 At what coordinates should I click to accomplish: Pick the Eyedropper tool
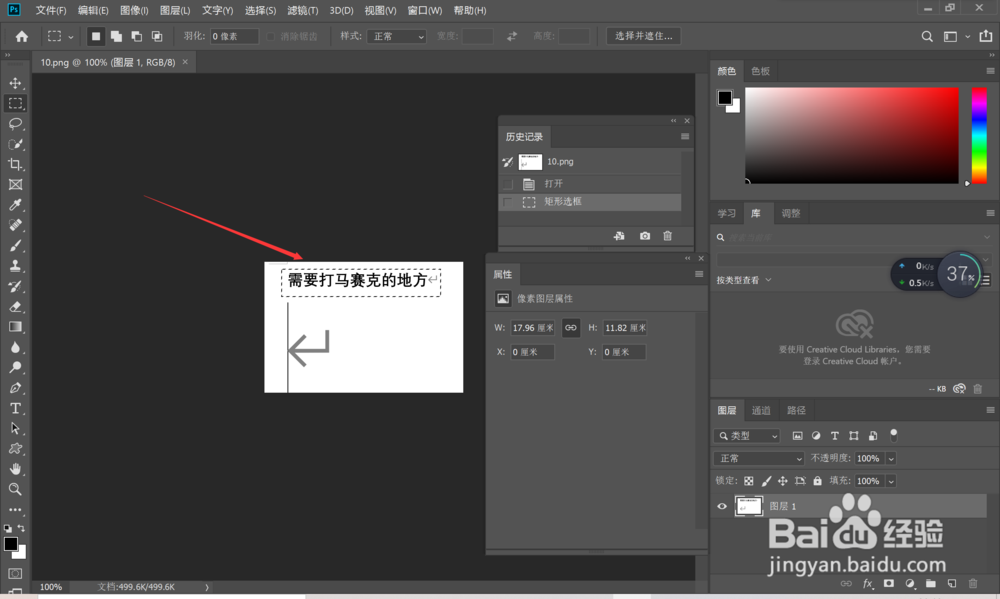click(15, 205)
